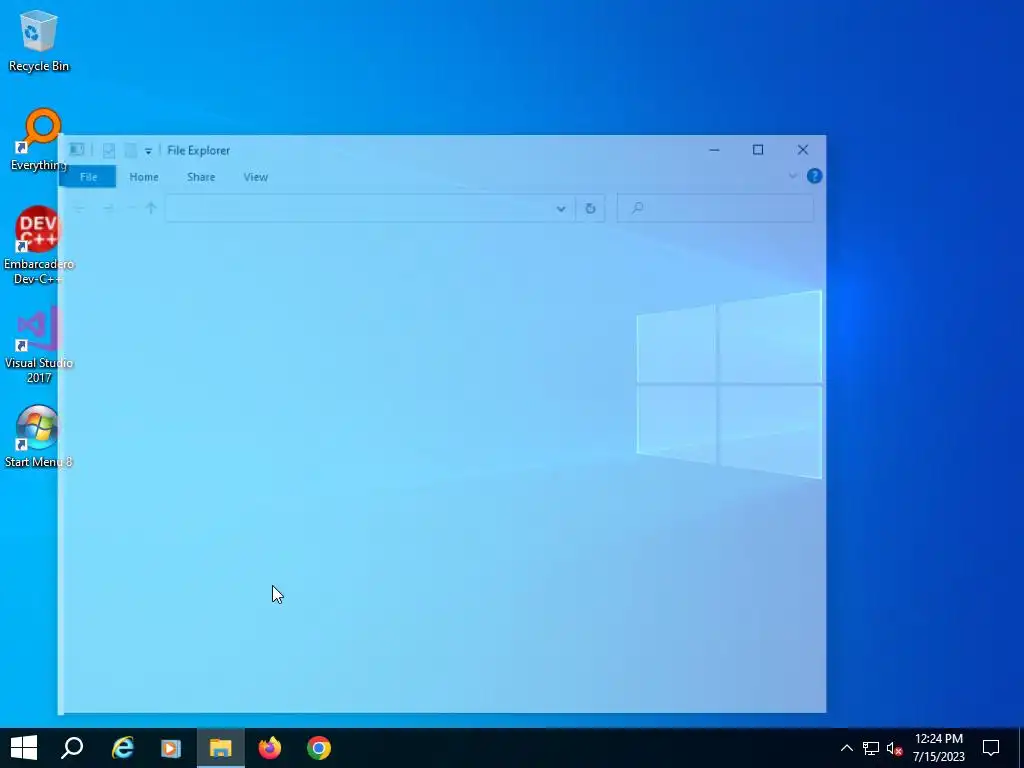
Task: Click the File Explorer taskbar button
Action: pos(221,748)
